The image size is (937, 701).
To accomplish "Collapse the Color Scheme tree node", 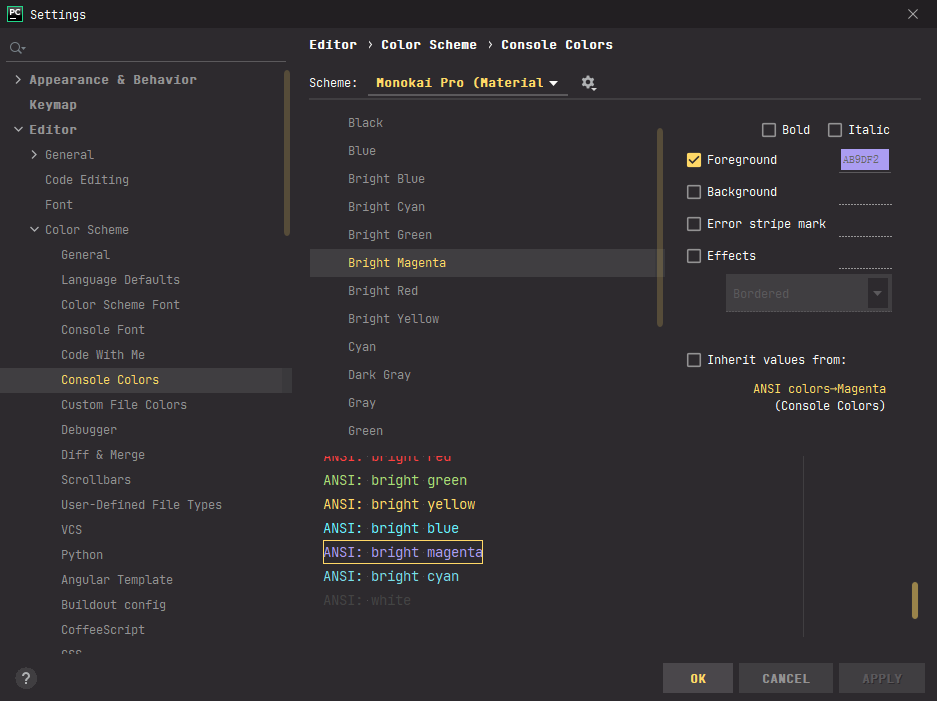I will (35, 230).
